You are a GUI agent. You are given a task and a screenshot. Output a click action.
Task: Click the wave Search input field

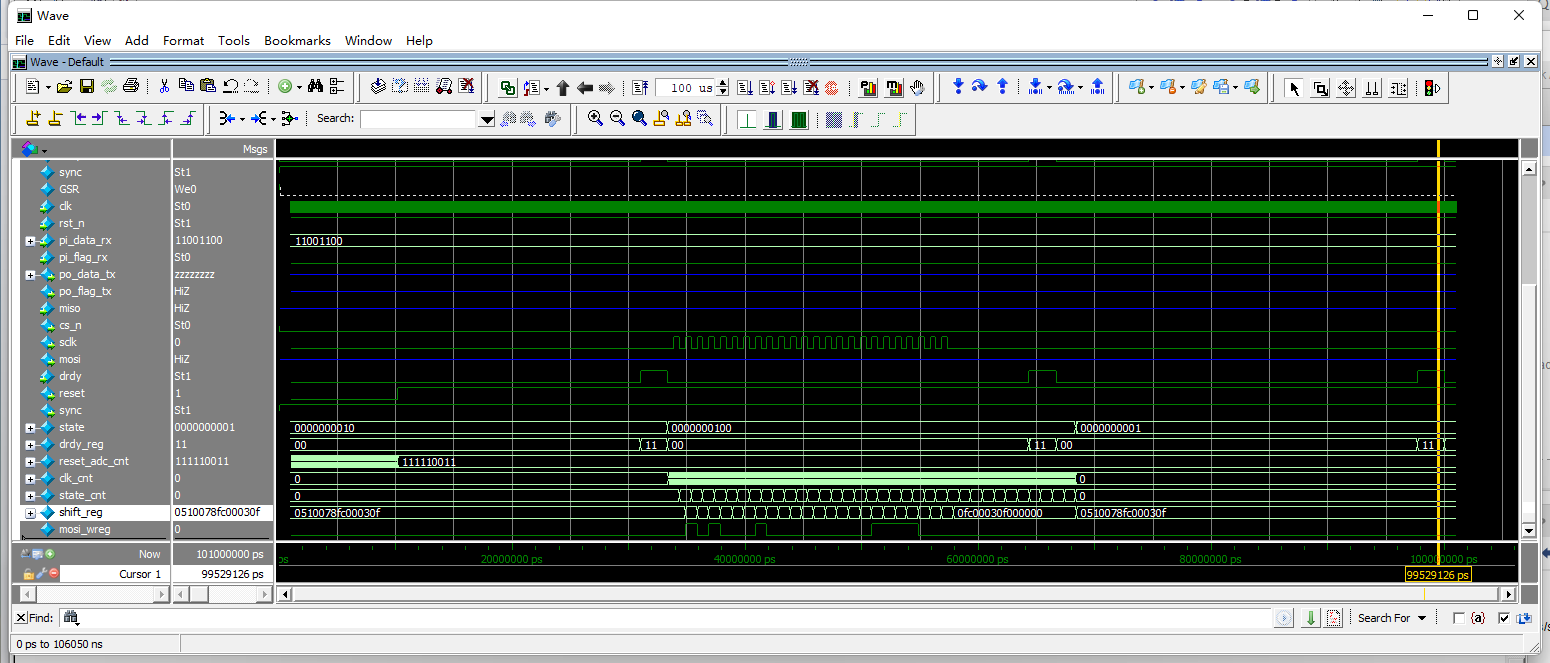tap(419, 119)
